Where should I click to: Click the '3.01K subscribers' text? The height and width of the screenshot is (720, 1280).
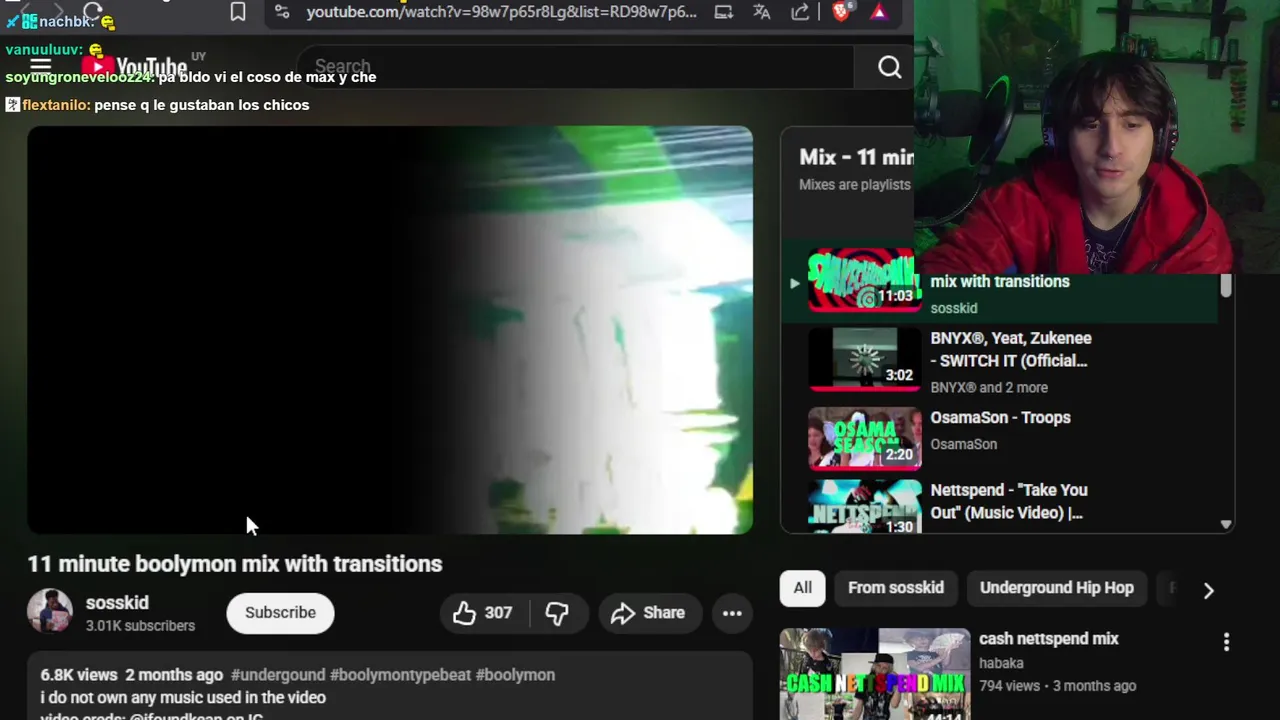click(140, 626)
